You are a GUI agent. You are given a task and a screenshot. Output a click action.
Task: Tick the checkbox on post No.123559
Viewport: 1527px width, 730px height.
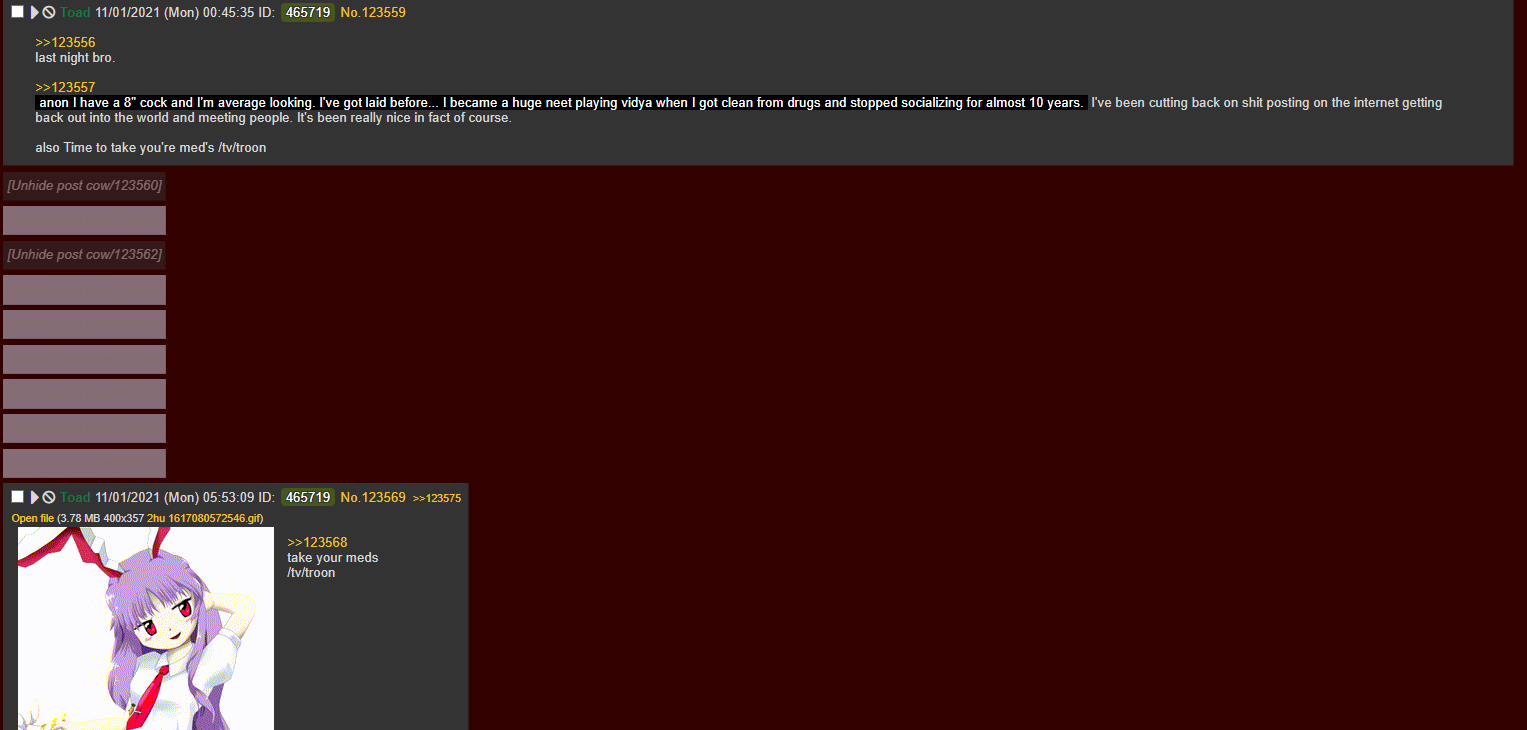coord(18,12)
